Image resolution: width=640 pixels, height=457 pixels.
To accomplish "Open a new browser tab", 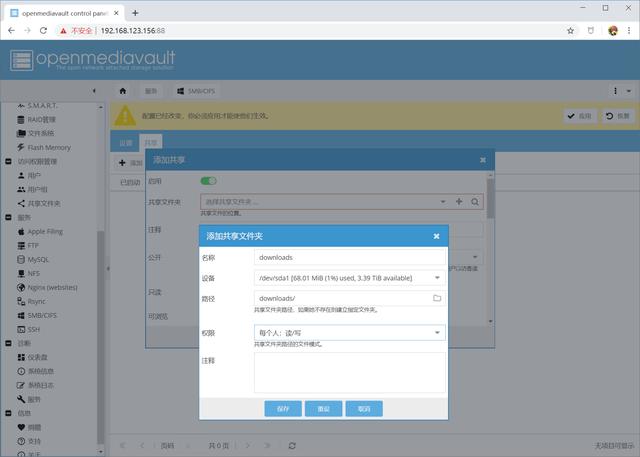I will [135, 13].
